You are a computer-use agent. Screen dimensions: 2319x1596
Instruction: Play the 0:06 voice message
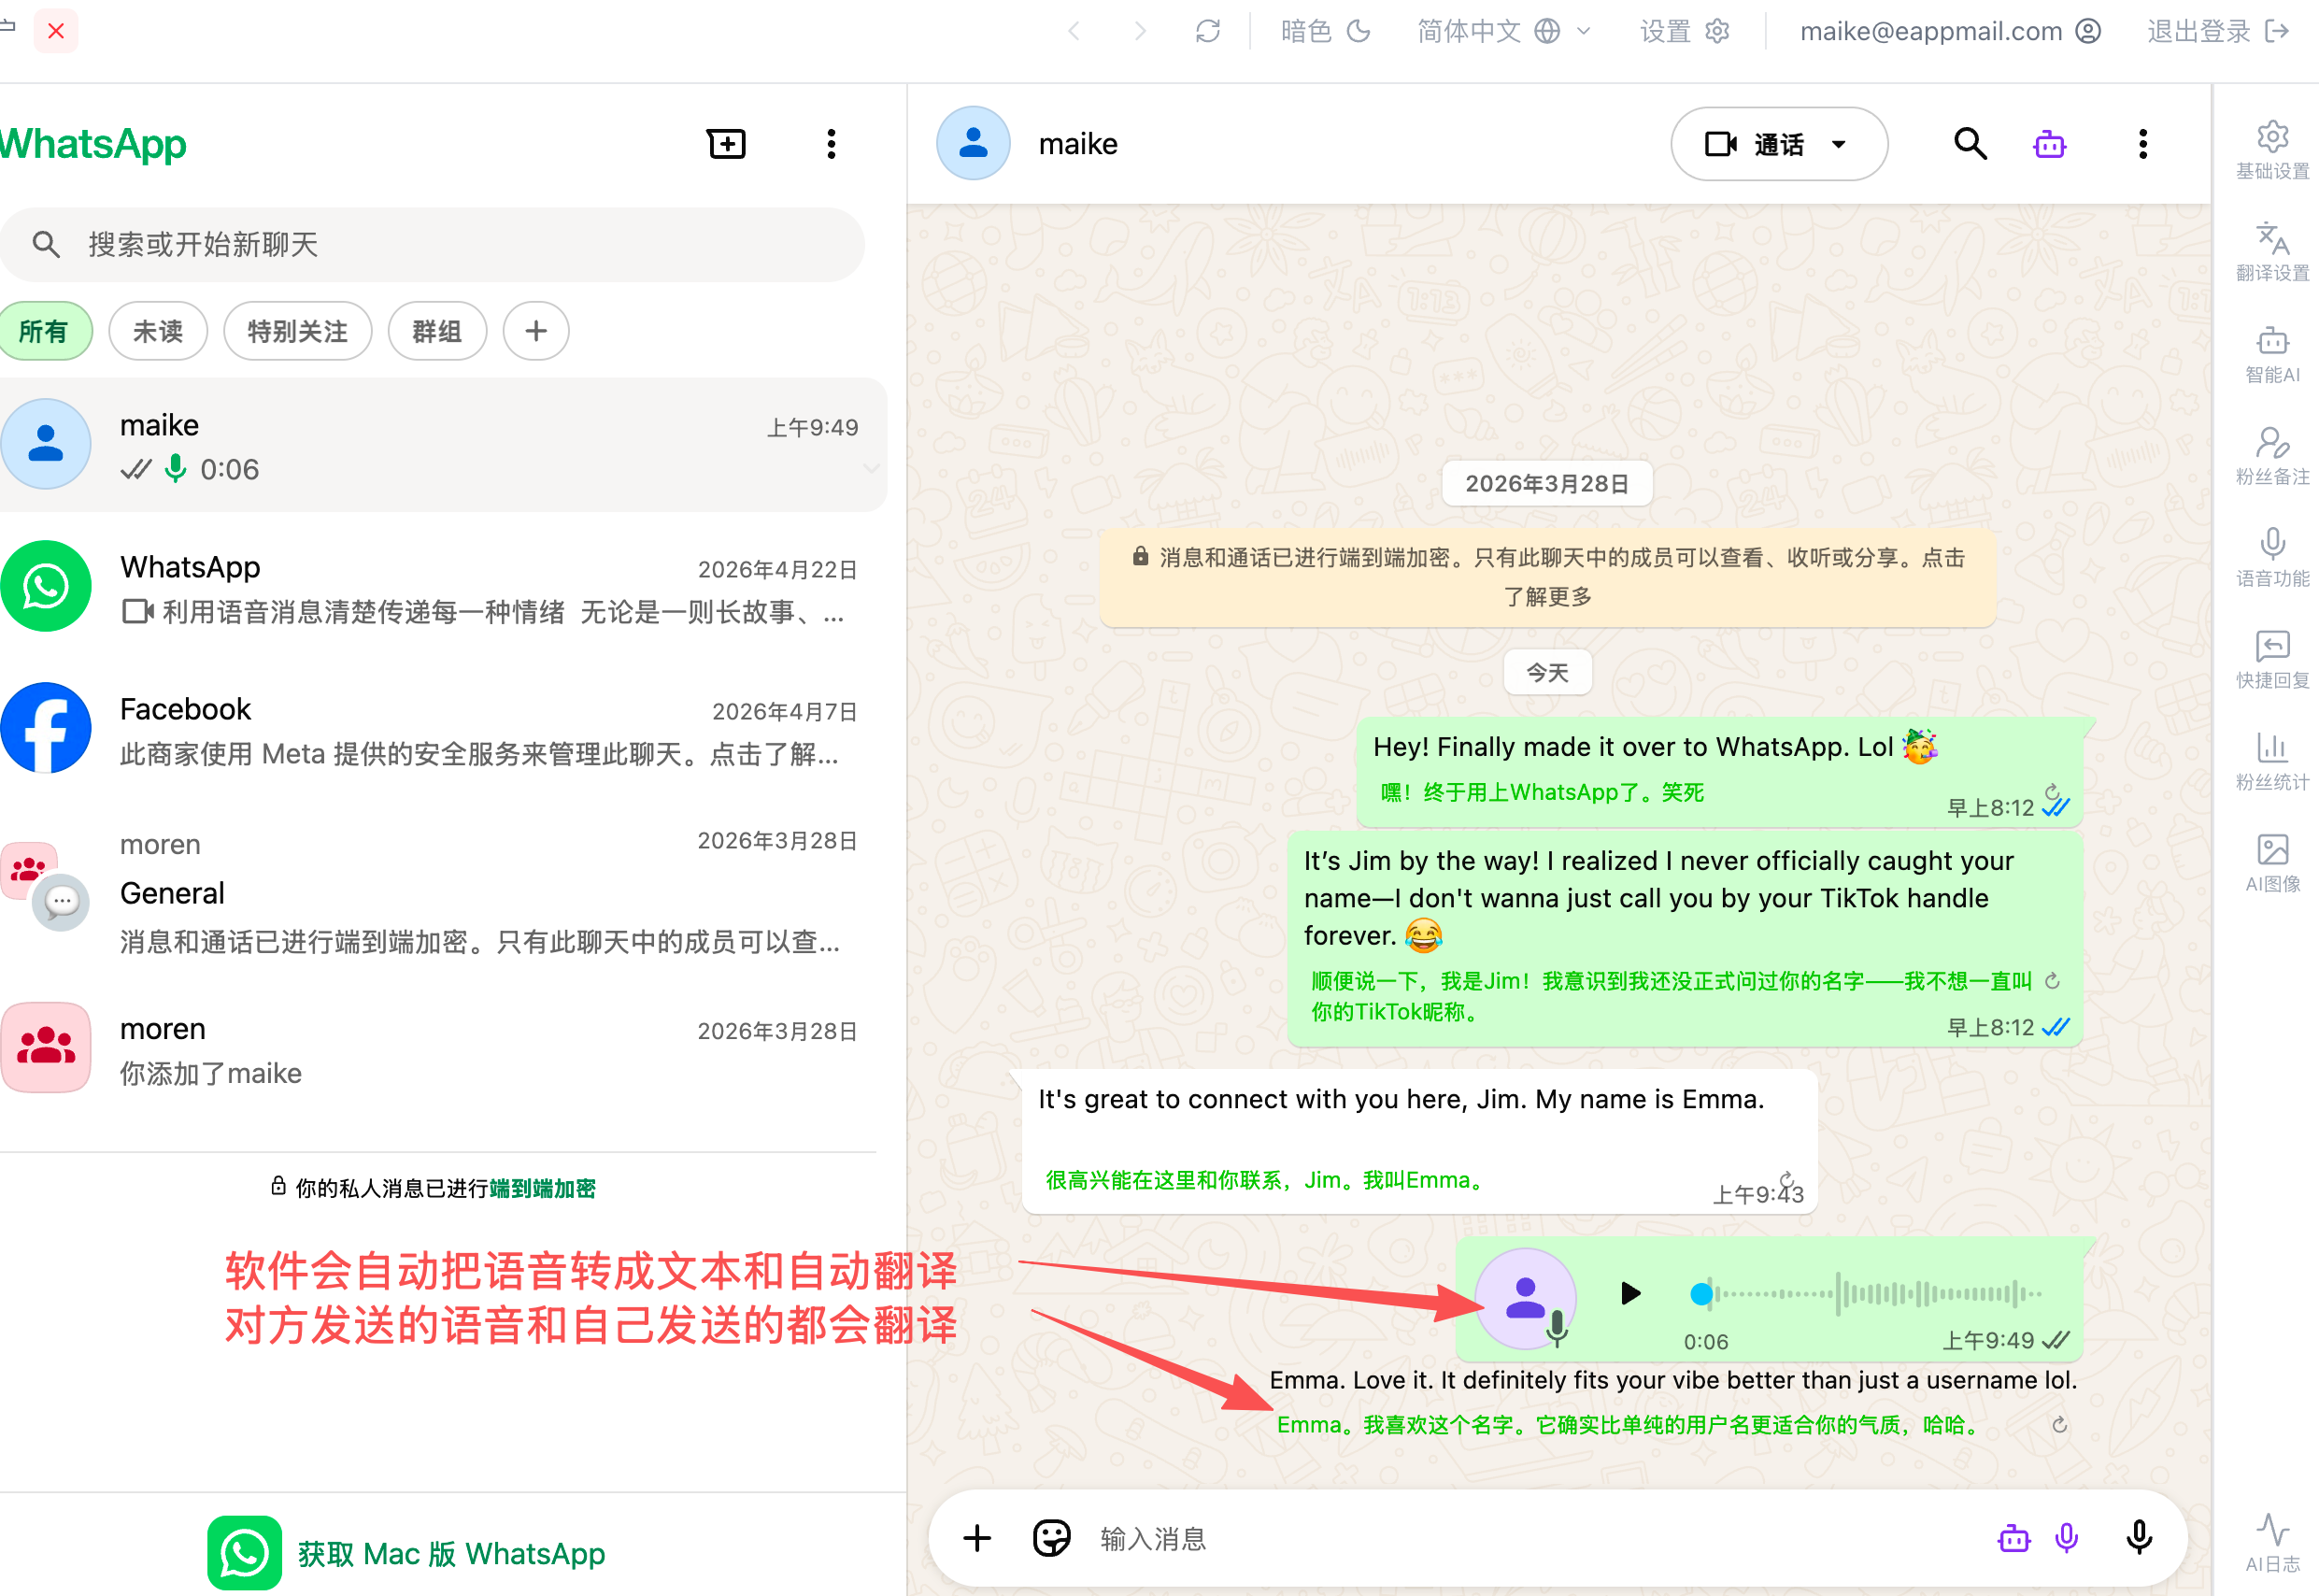click(x=1630, y=1294)
